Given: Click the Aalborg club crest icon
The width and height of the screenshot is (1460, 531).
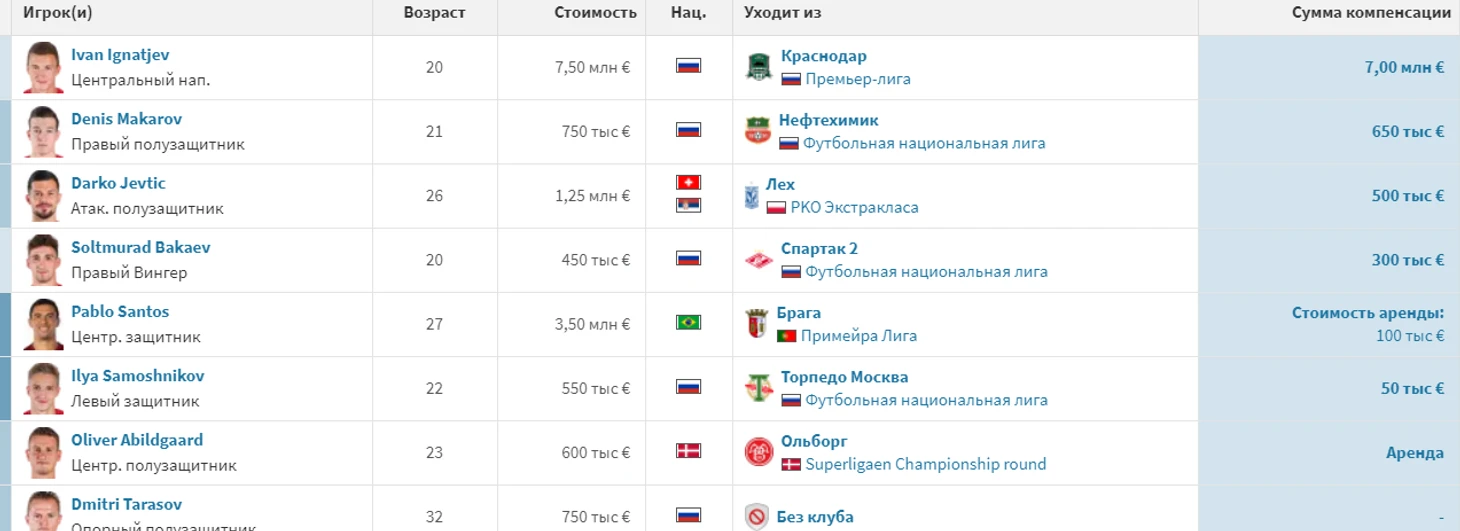Looking at the screenshot, I should tap(759, 452).
